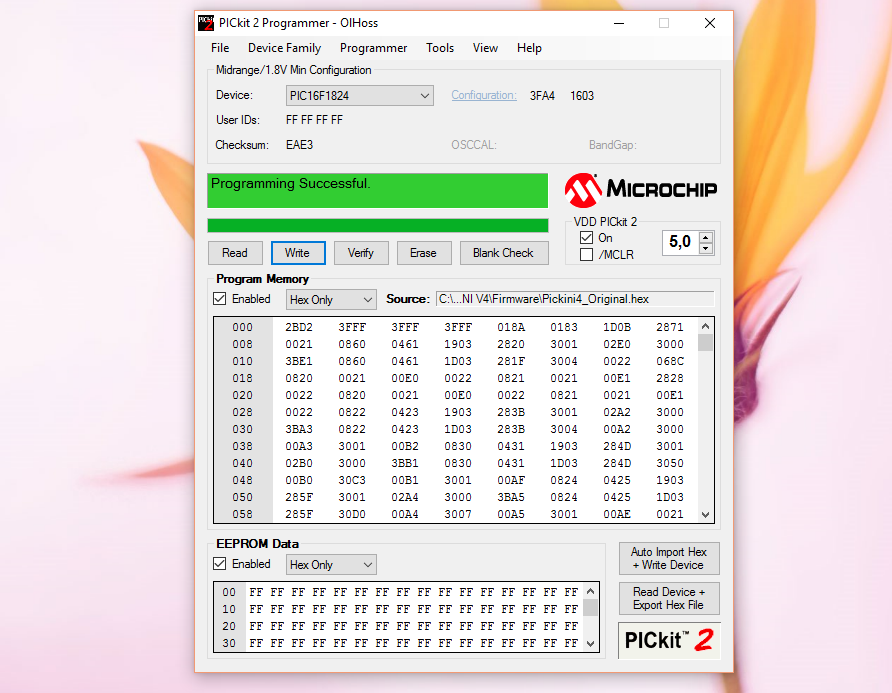Toggle EEPROM Data Enabled checkbox
892x693 pixels.
(x=220, y=564)
